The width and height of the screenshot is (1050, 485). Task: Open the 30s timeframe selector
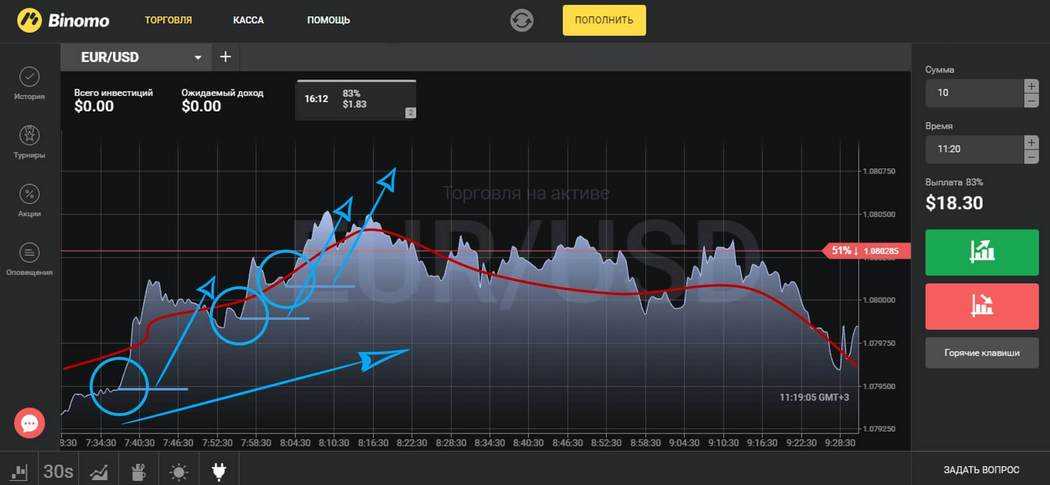58,470
